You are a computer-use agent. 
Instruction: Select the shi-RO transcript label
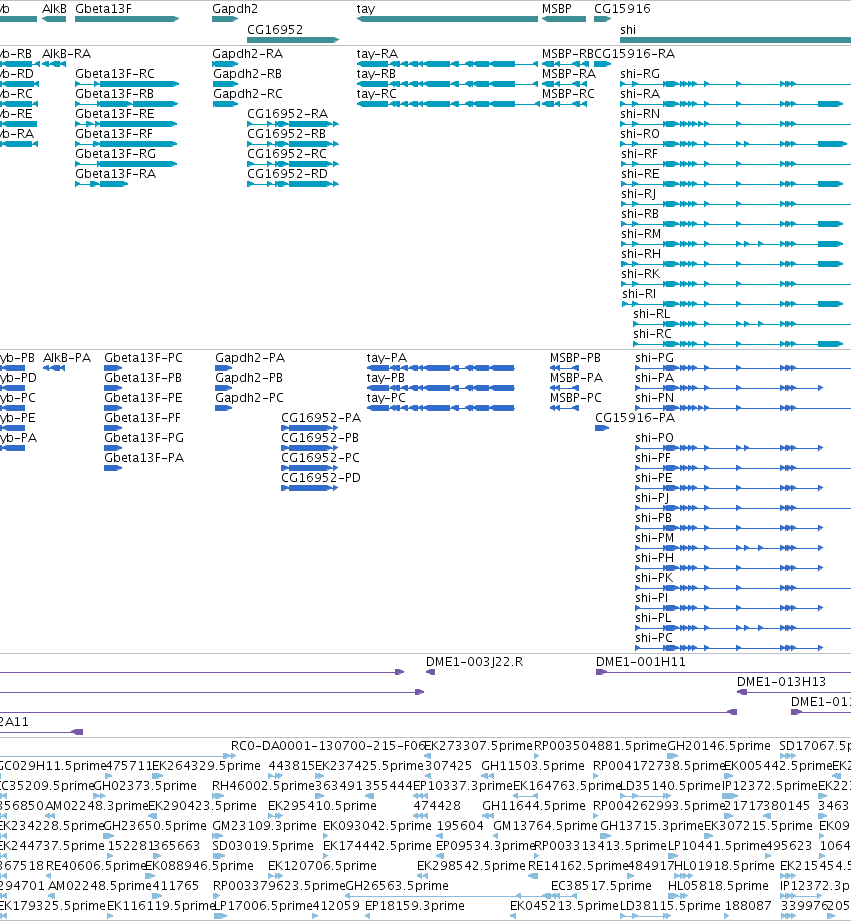point(640,134)
